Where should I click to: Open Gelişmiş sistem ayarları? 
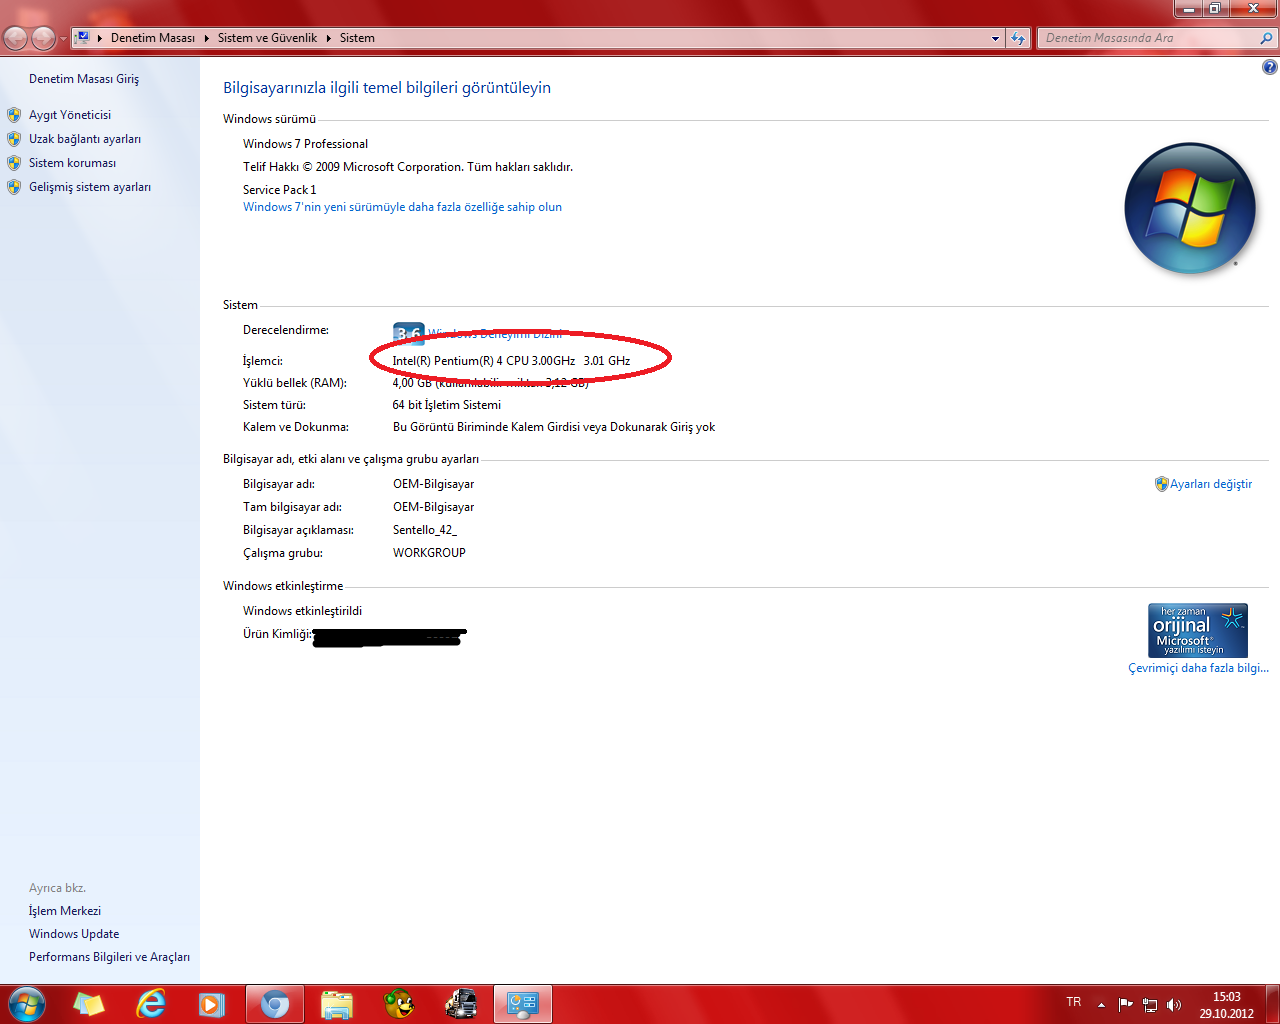[90, 187]
